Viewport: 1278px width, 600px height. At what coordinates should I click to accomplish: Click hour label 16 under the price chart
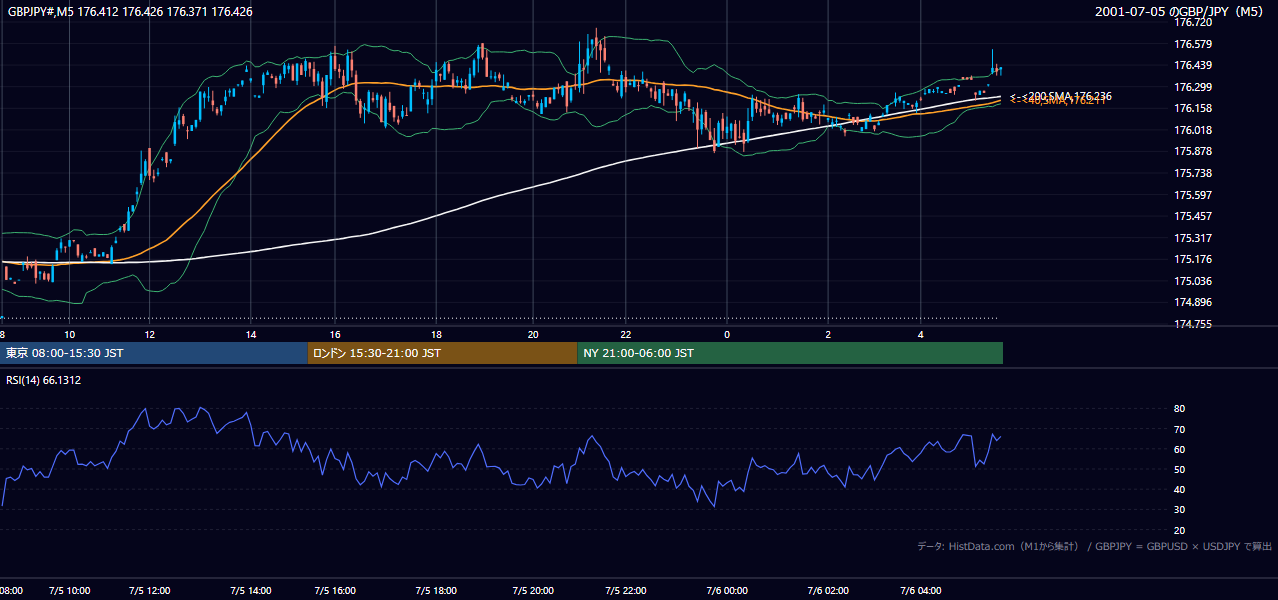click(335, 334)
